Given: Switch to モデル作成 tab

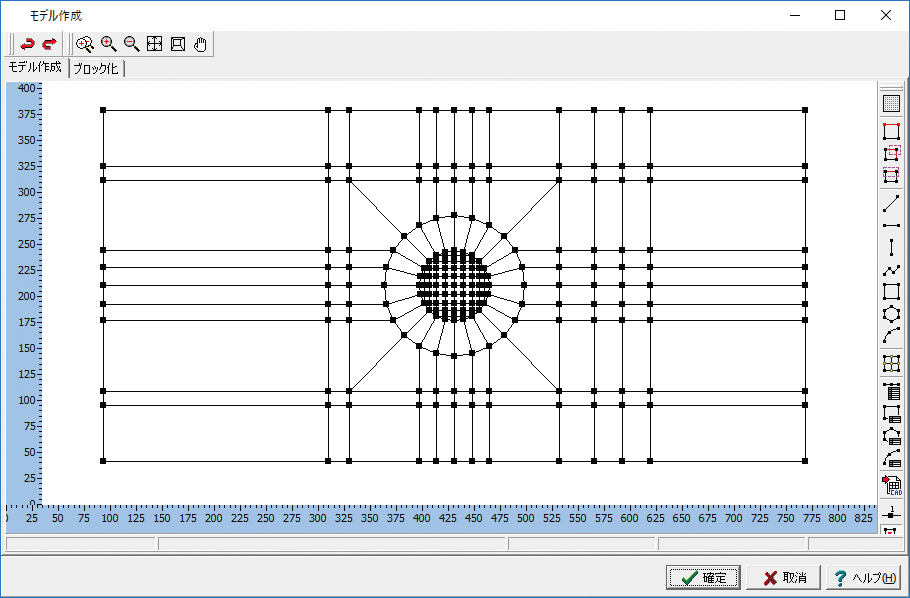Looking at the screenshot, I should [x=35, y=67].
